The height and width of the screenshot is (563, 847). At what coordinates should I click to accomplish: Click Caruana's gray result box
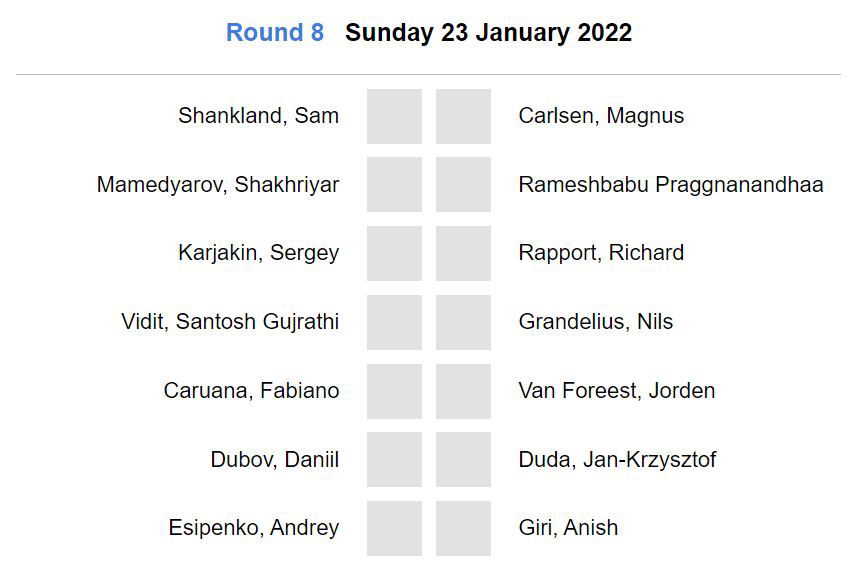pos(394,391)
